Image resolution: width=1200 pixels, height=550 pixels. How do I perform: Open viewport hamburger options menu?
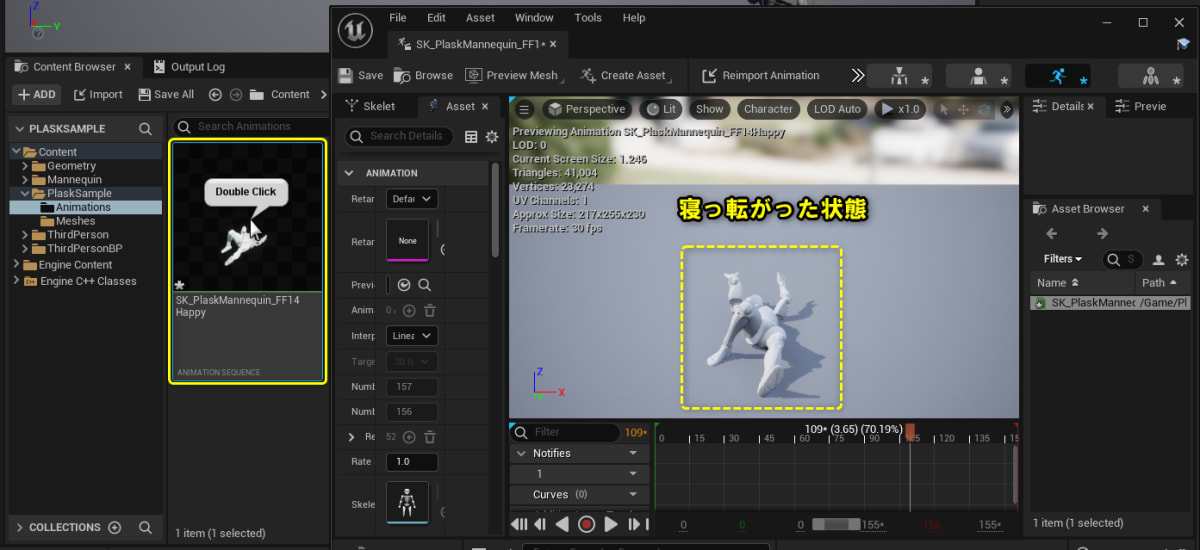tap(524, 109)
